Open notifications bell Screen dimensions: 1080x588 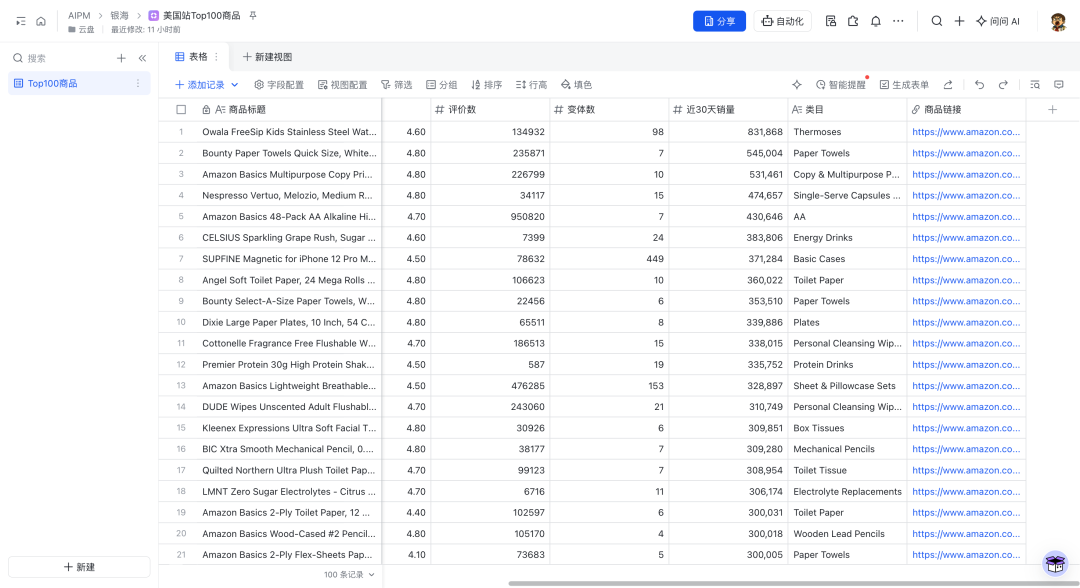[x=875, y=21]
